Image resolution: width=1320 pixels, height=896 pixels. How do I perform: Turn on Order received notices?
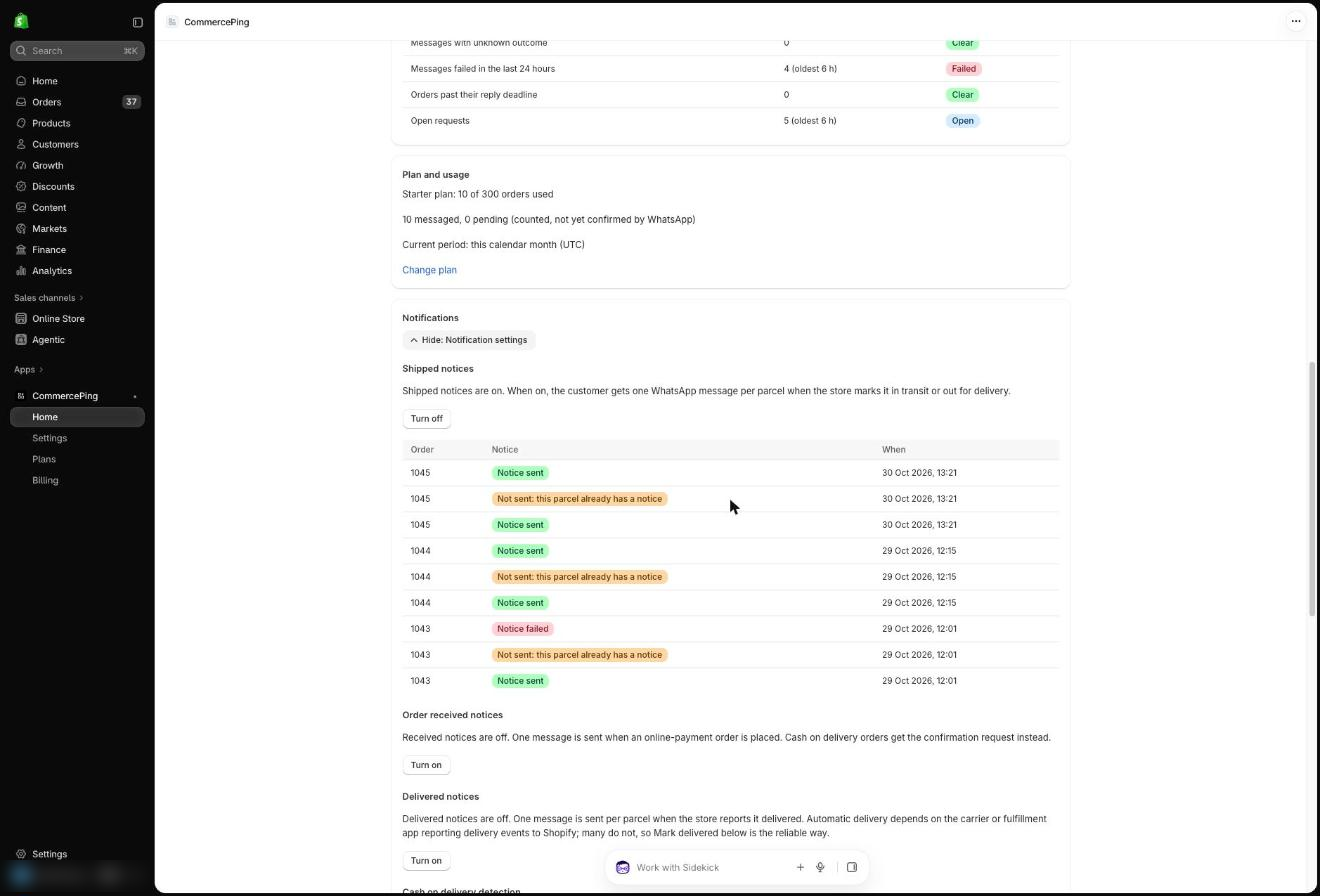click(426, 765)
